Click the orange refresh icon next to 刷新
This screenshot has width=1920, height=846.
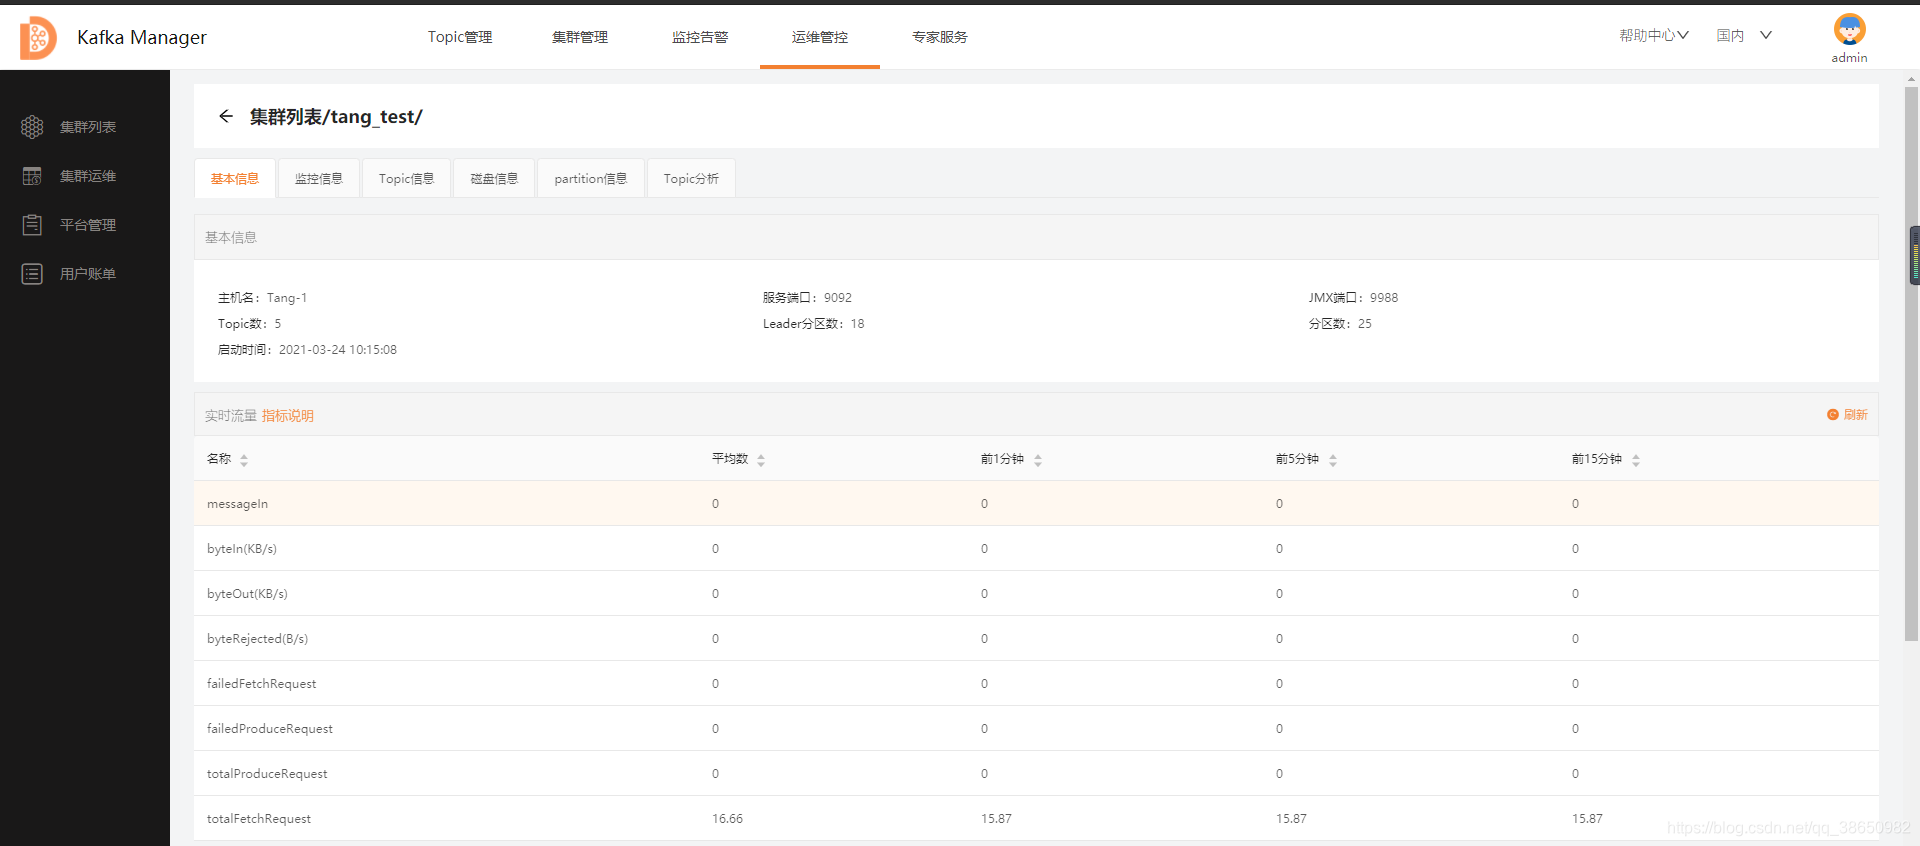click(1833, 415)
